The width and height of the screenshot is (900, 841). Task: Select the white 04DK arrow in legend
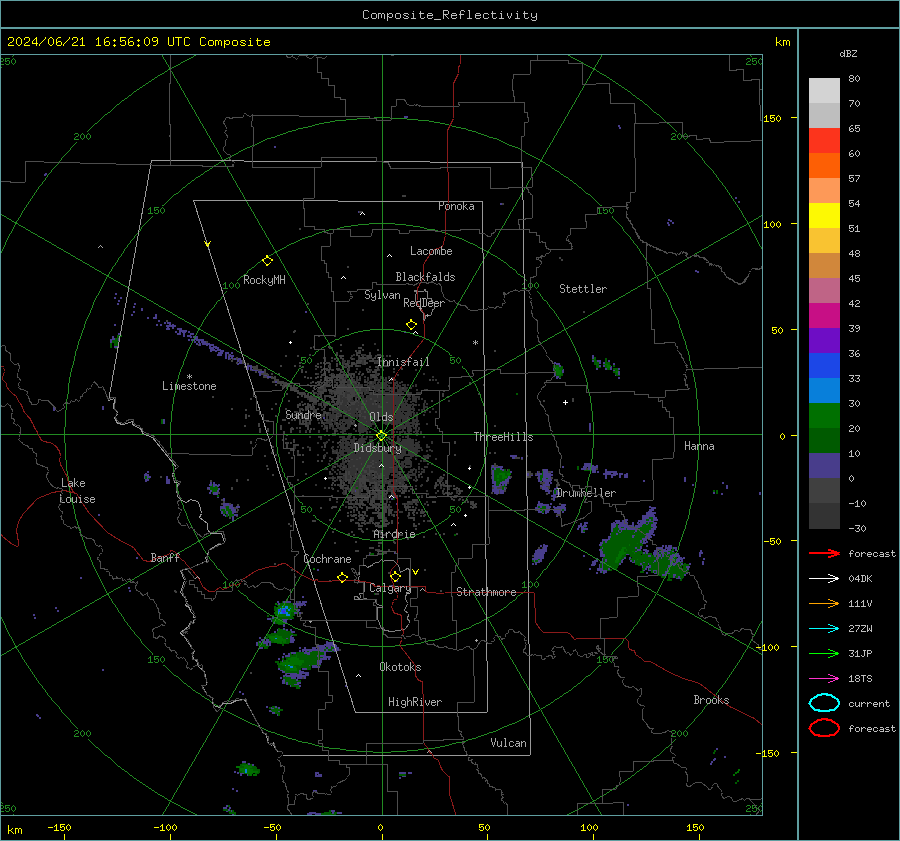pyautogui.click(x=824, y=578)
